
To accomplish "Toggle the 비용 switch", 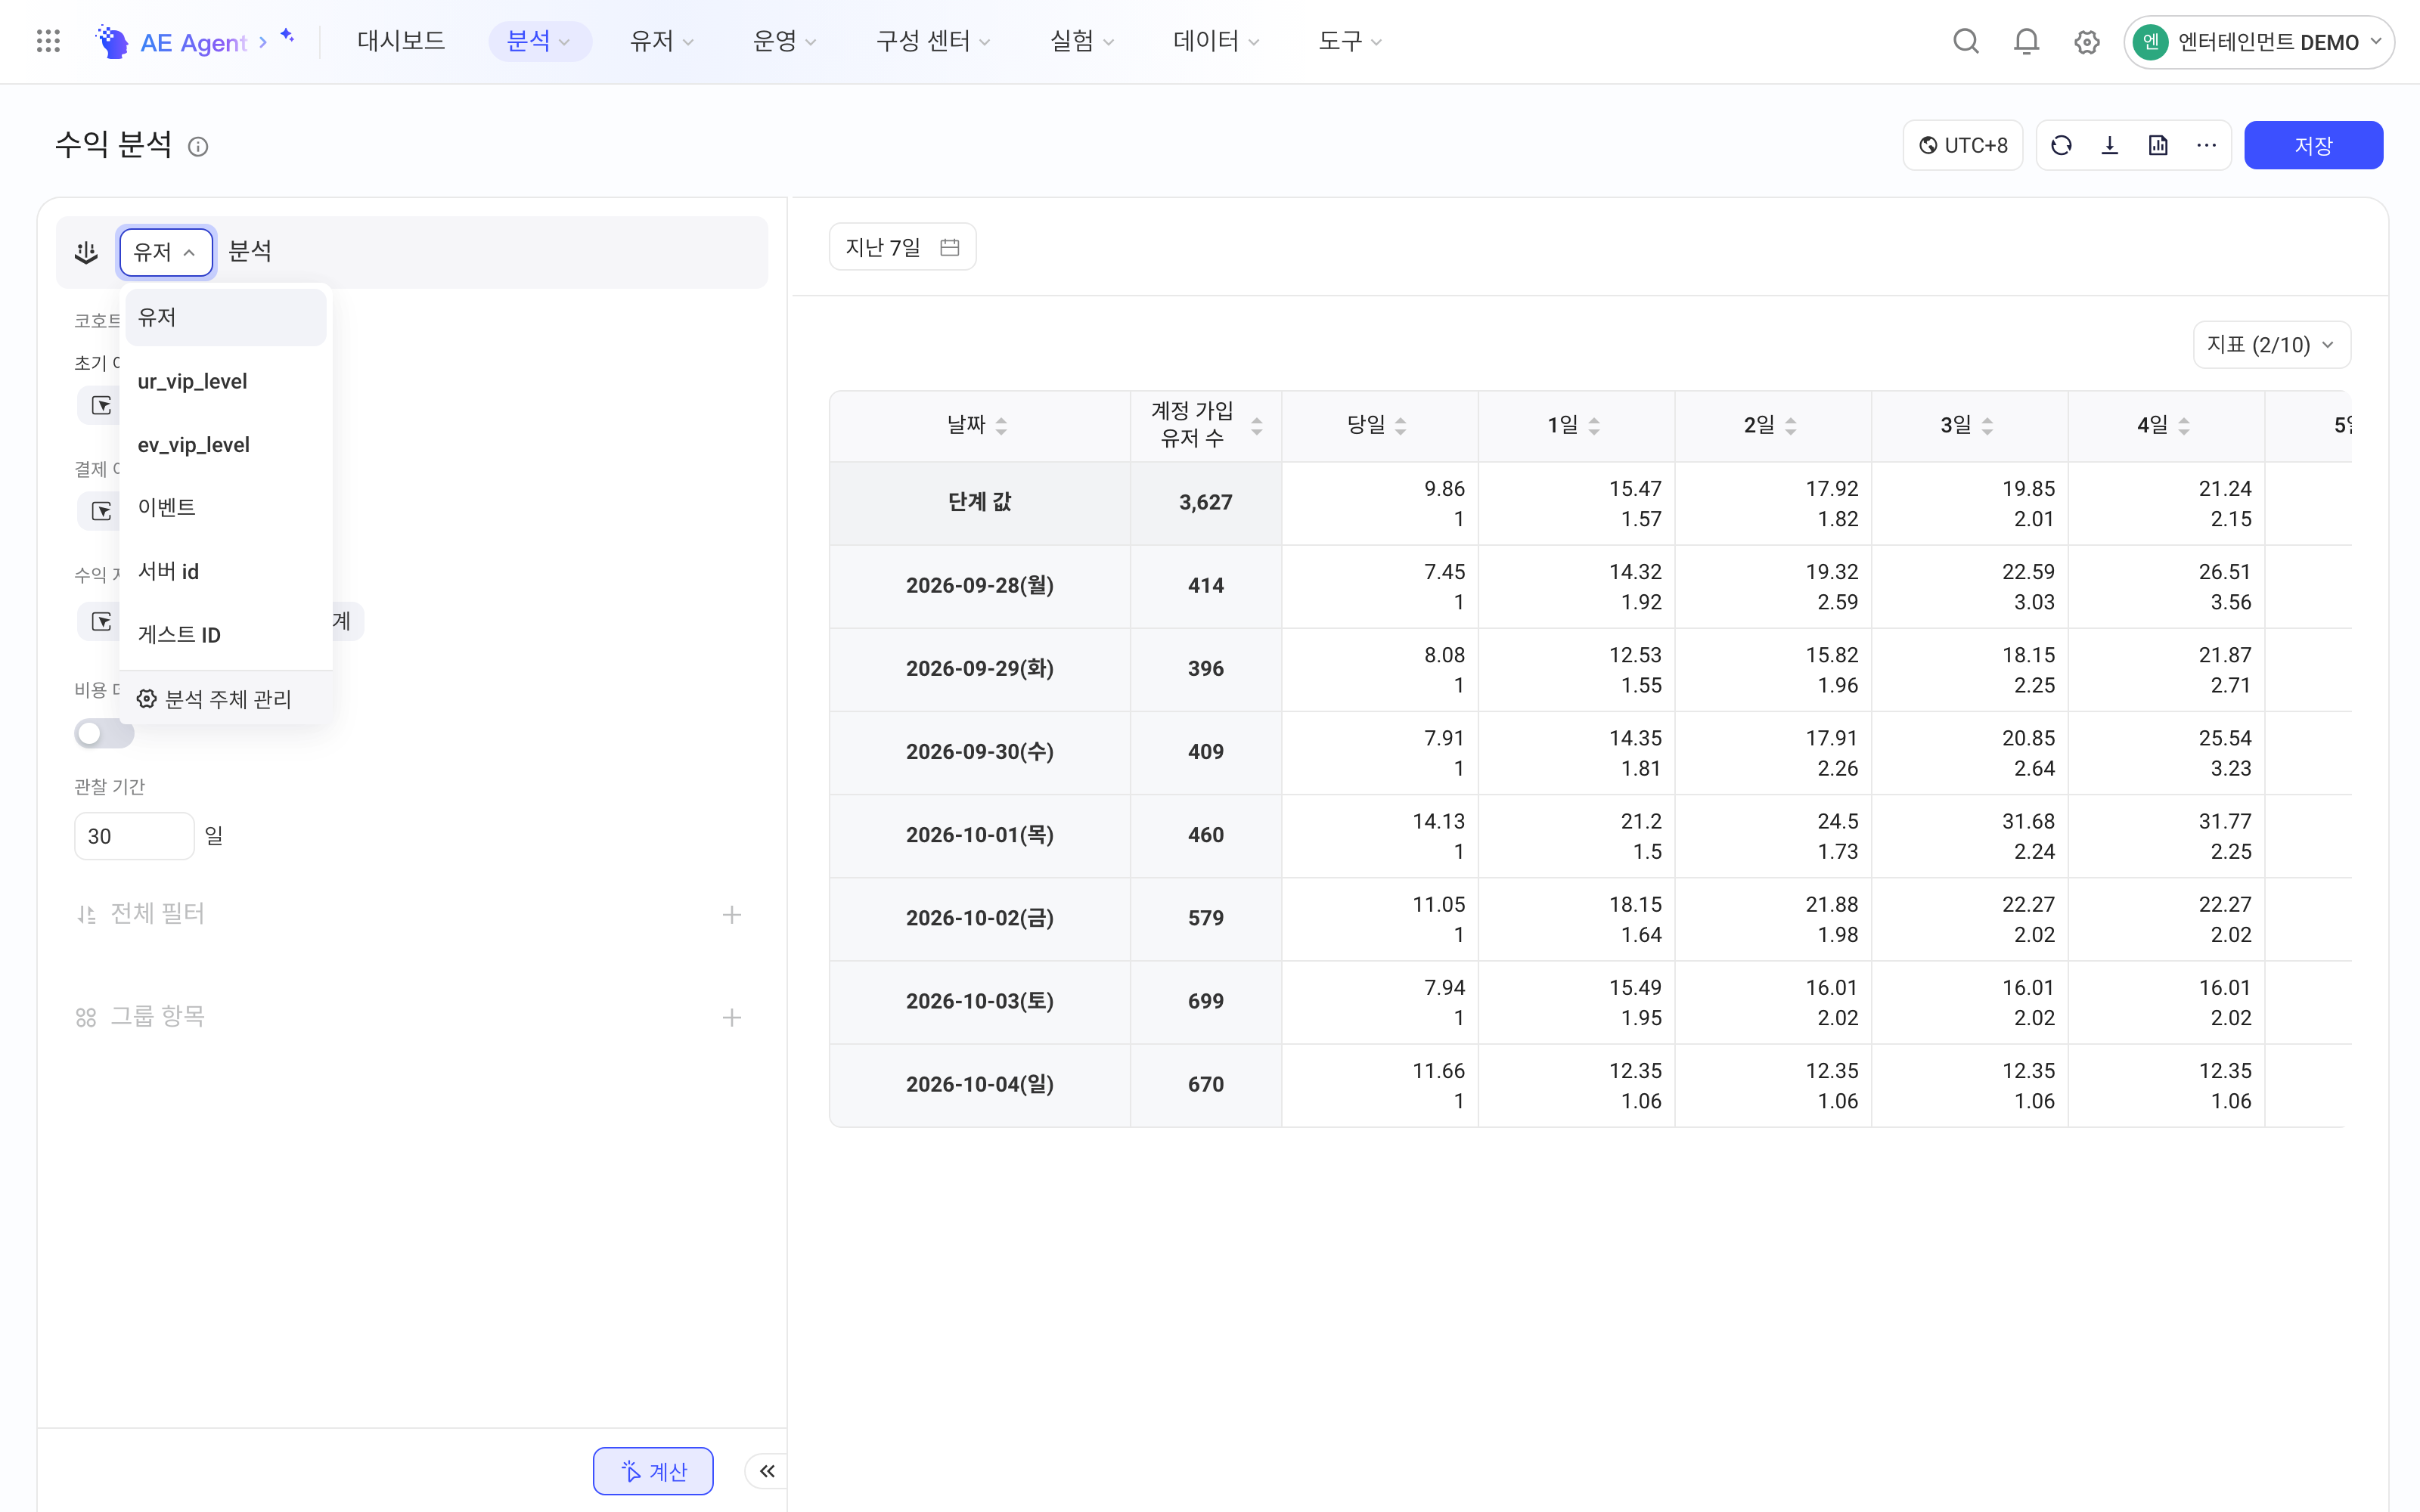I will [104, 734].
